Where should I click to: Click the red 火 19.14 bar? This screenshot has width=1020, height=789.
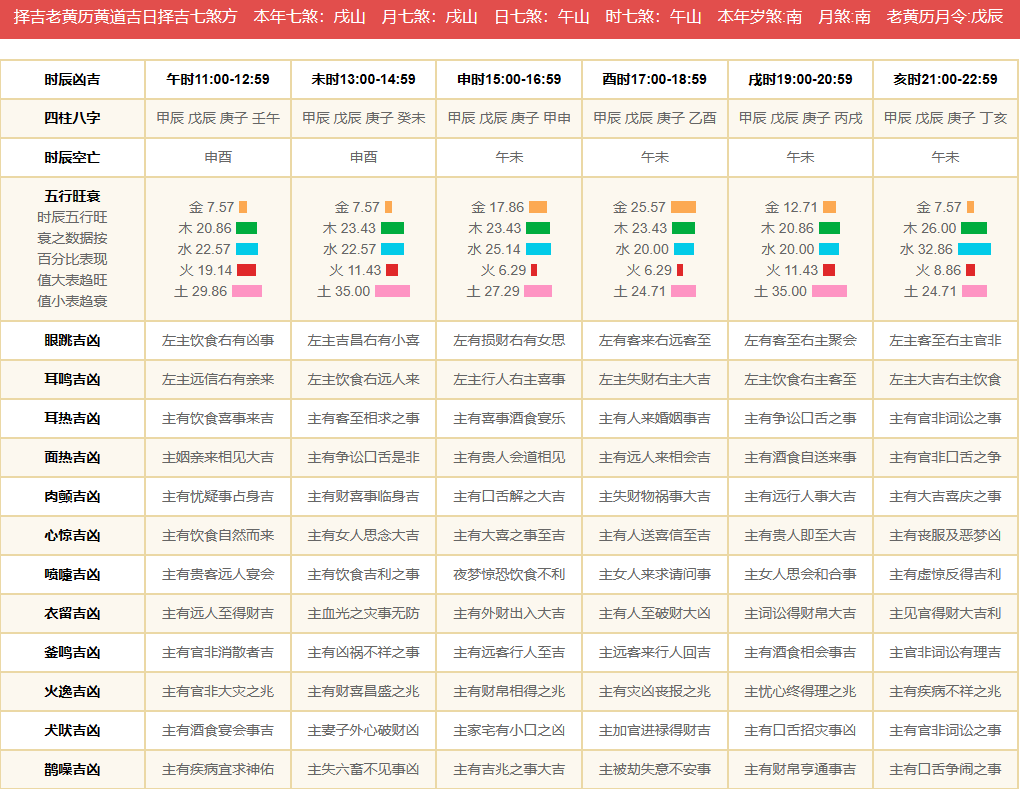(247, 270)
